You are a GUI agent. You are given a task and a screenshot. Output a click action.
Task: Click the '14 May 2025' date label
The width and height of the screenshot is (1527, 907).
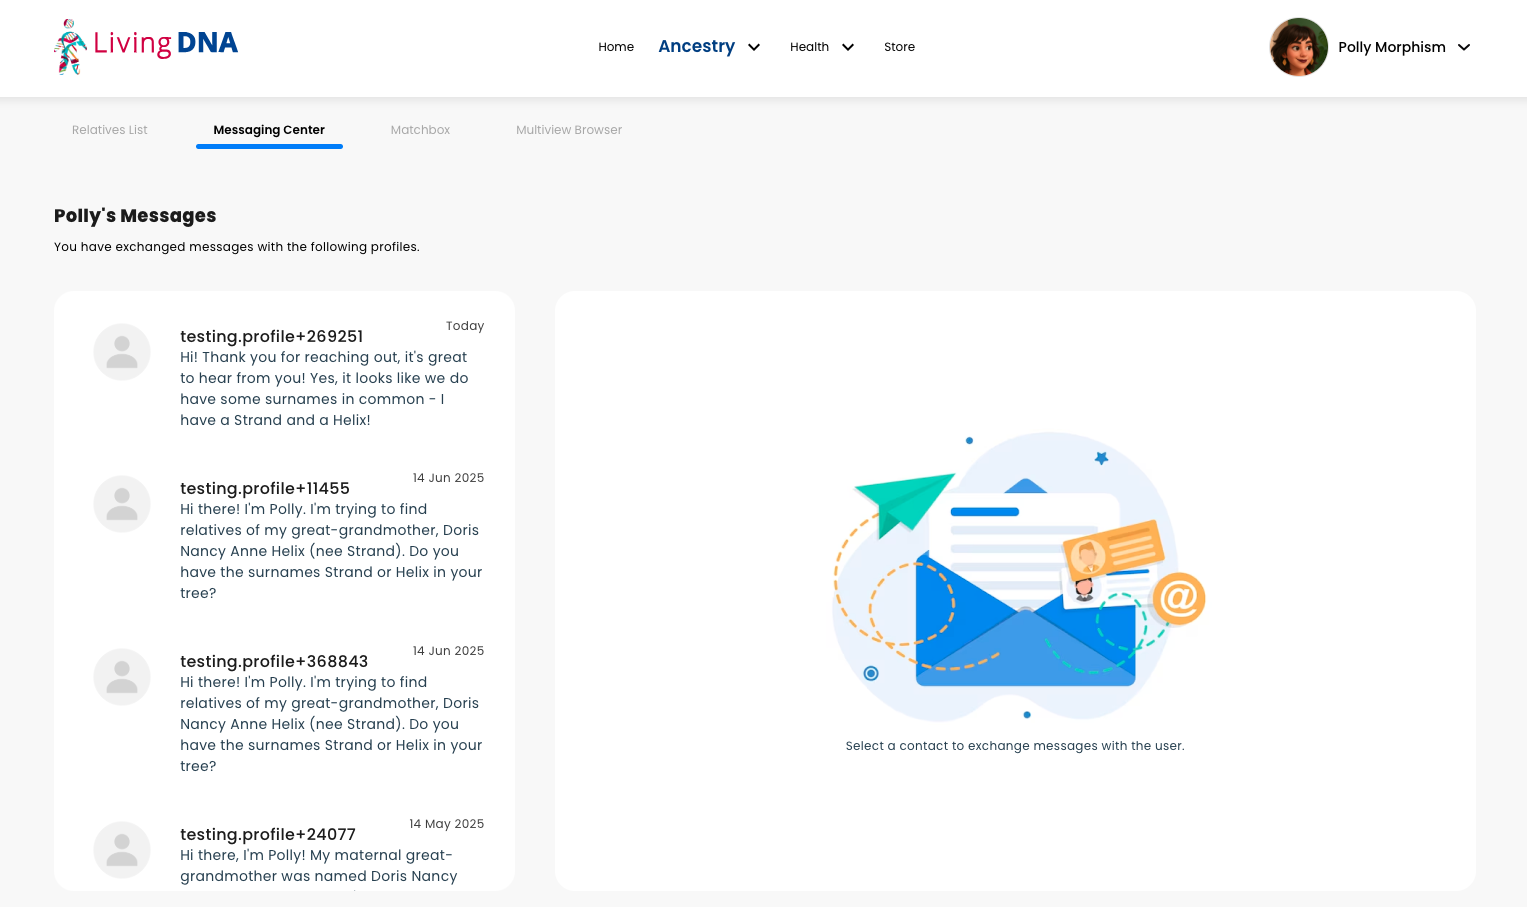tap(447, 824)
